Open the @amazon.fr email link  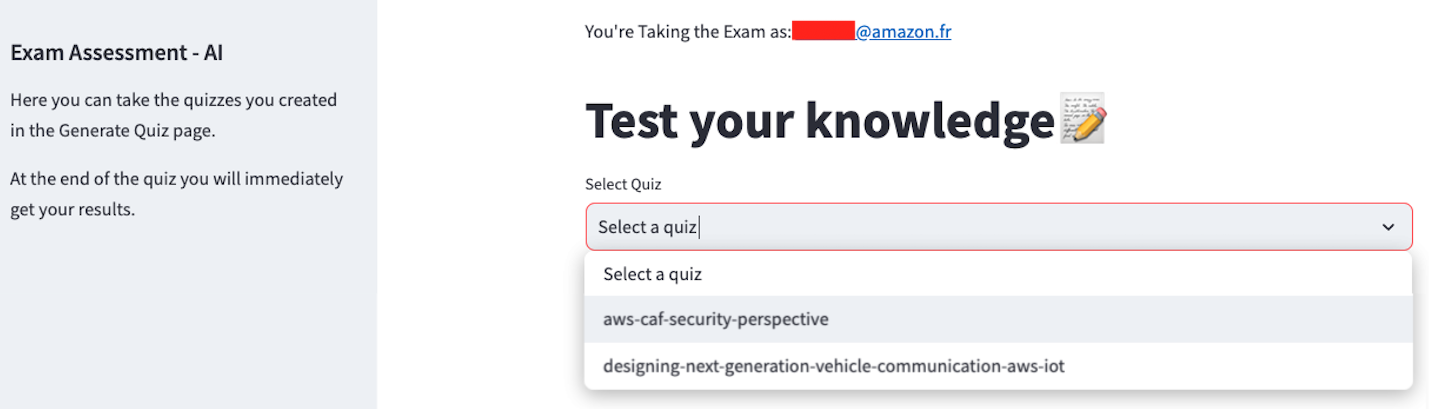[903, 31]
